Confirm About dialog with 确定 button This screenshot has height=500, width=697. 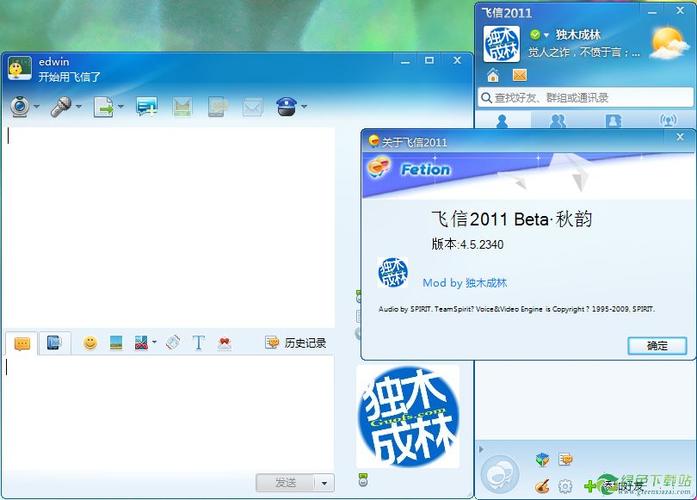tap(657, 346)
